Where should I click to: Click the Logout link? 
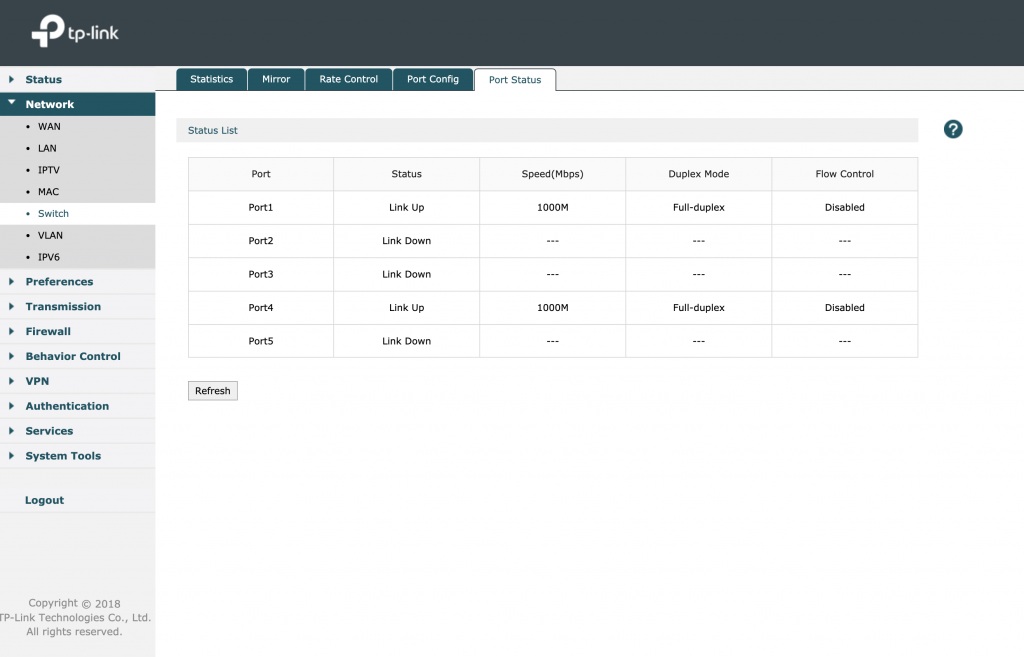(44, 500)
